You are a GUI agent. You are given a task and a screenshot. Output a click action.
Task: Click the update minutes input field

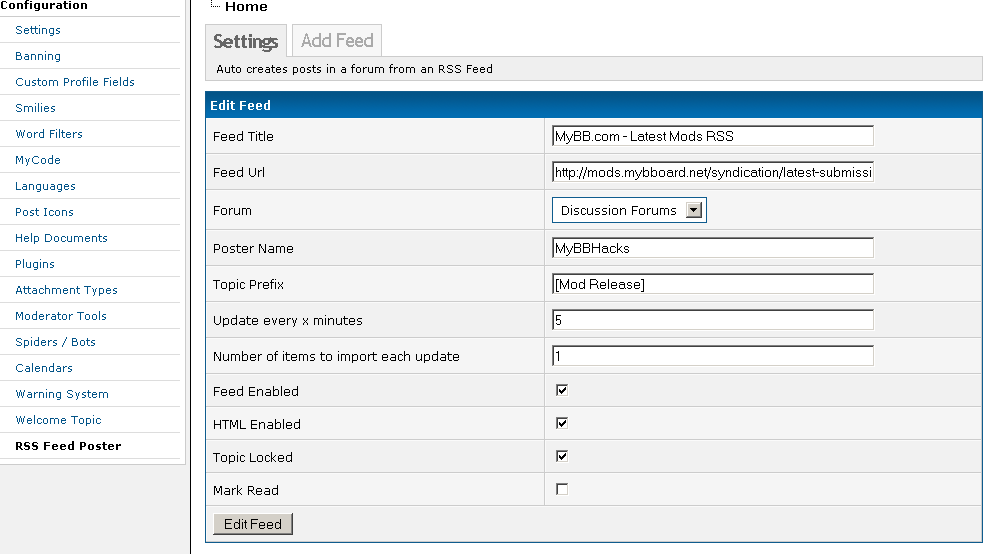coord(712,320)
